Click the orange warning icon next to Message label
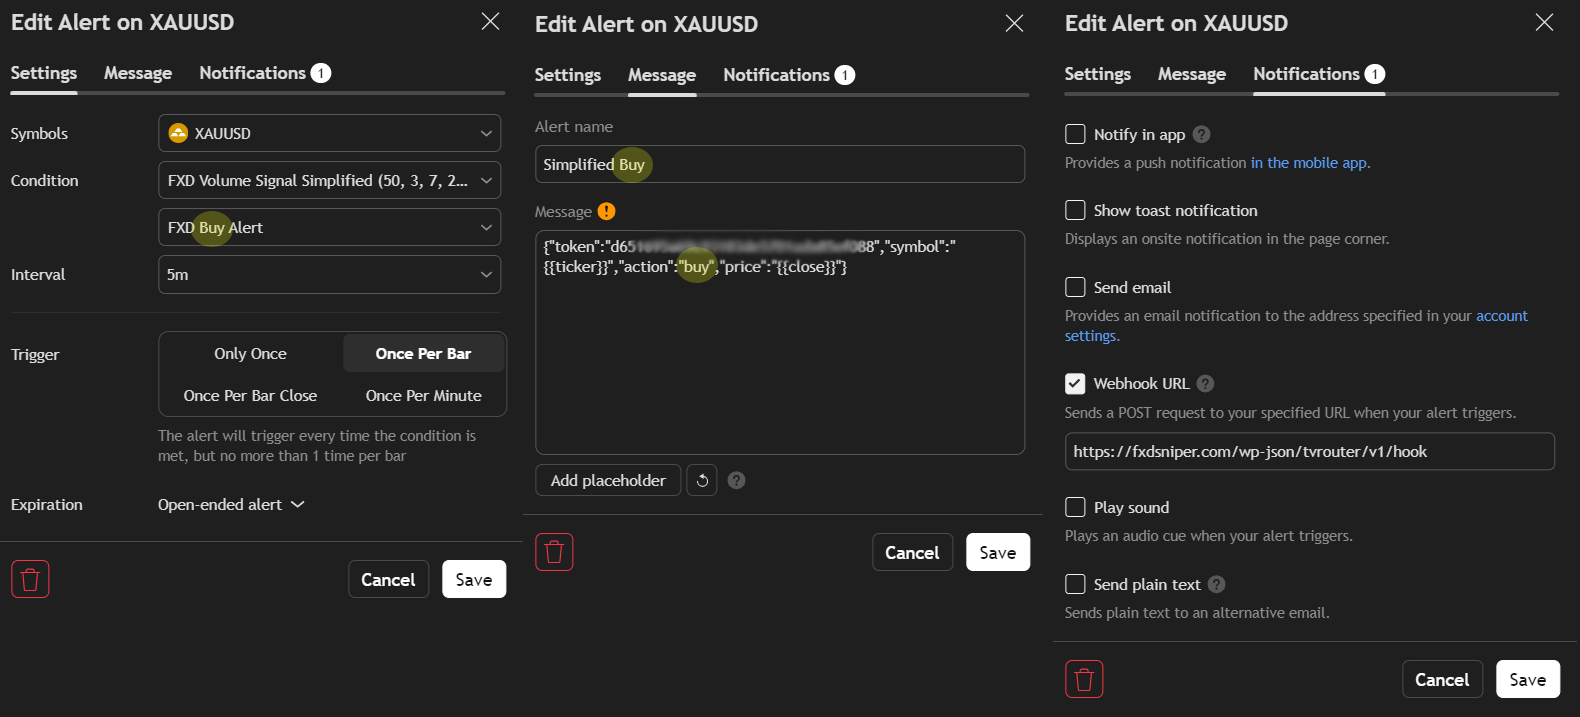Screen dimensions: 1580x717 click(x=606, y=211)
